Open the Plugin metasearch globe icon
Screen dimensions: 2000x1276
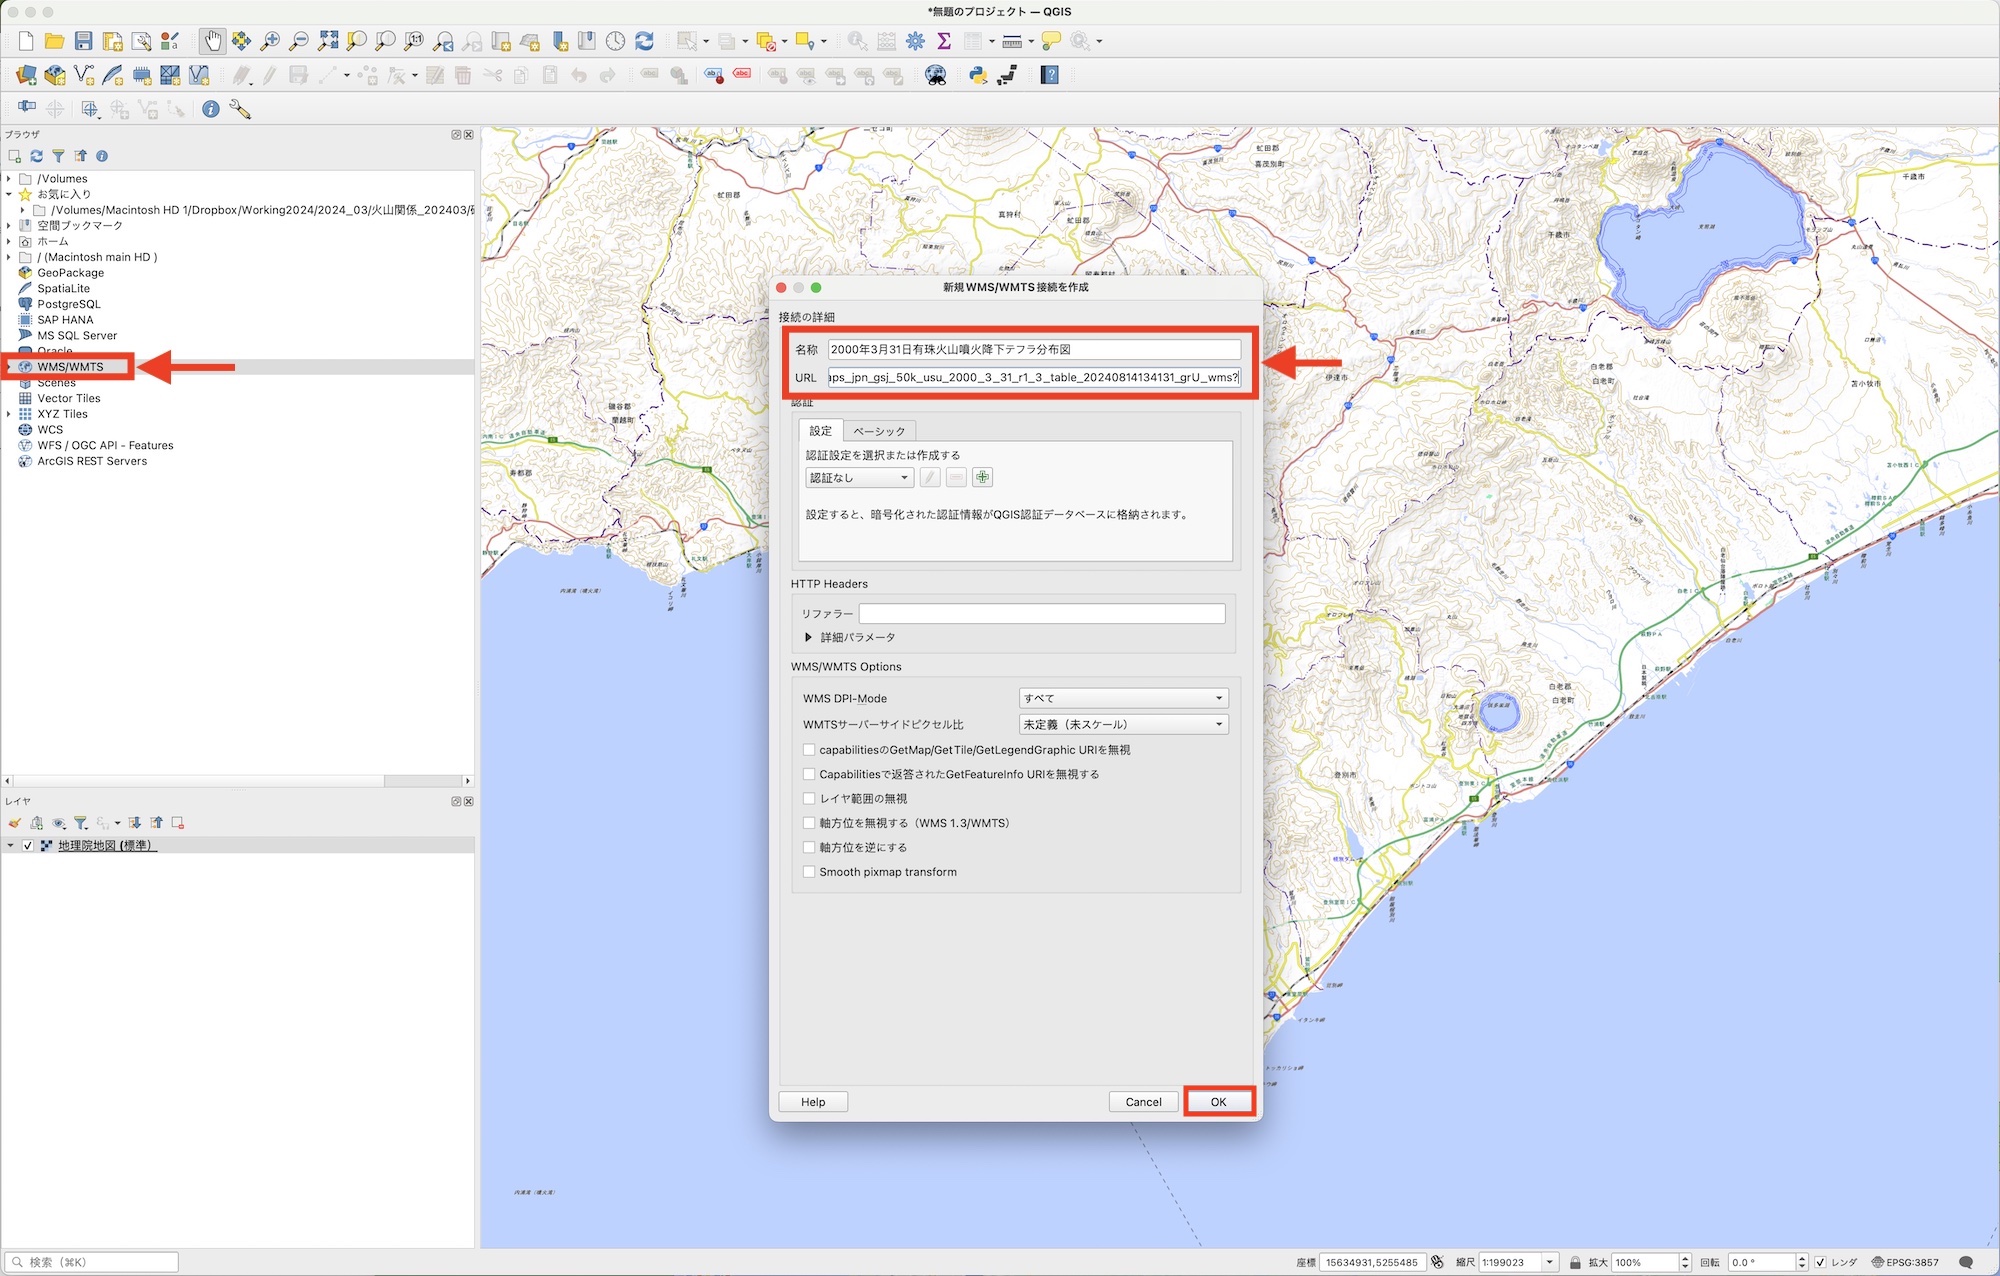936,75
